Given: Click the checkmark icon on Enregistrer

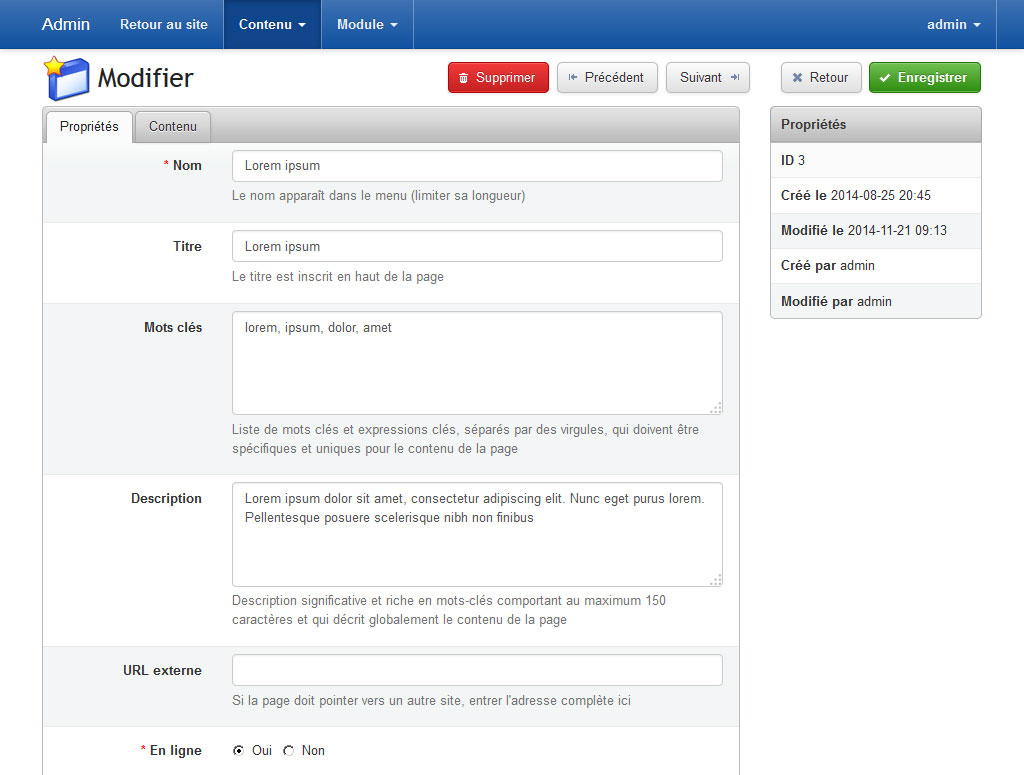Looking at the screenshot, I should click(x=885, y=78).
